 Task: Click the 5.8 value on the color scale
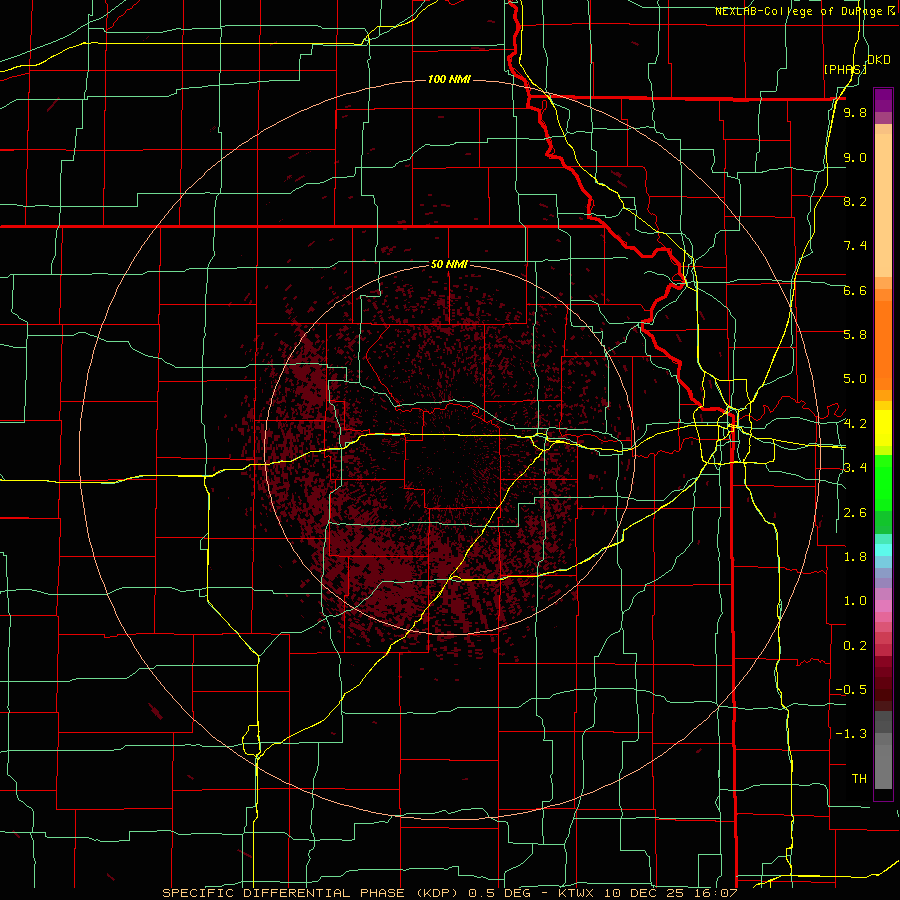pyautogui.click(x=855, y=335)
